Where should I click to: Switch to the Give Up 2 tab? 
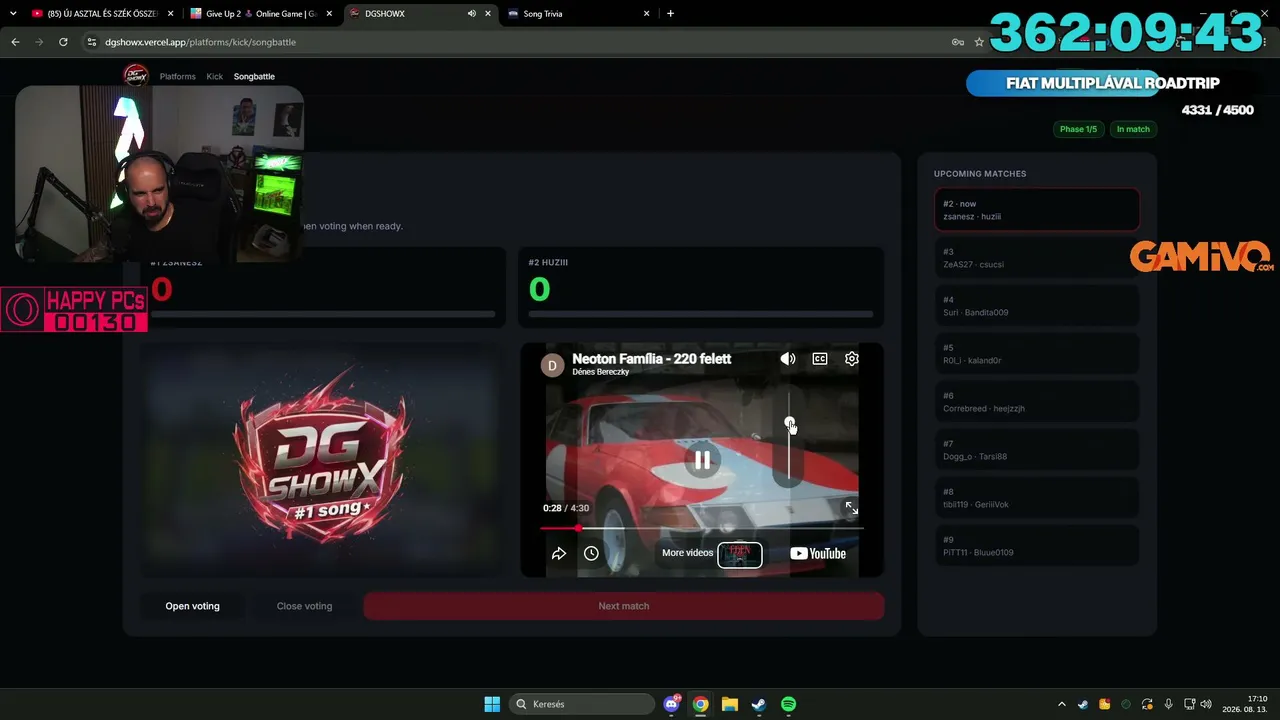click(260, 14)
